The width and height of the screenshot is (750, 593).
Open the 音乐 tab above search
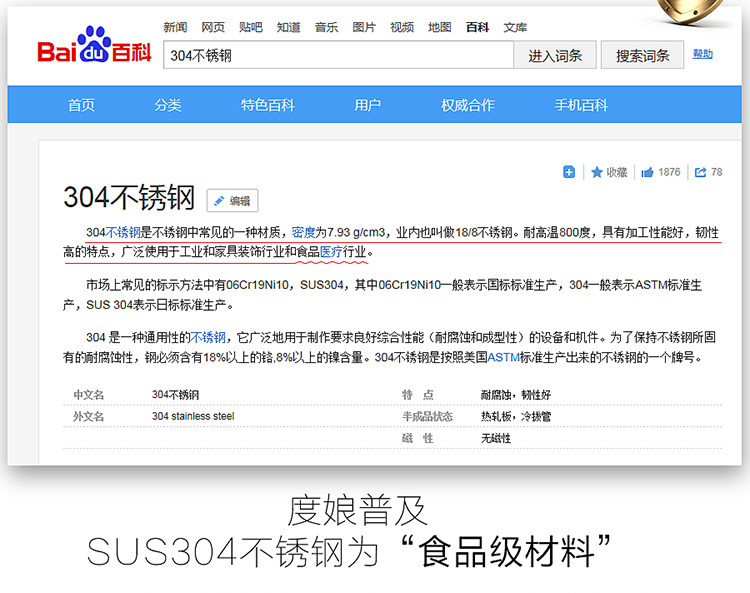pos(326,27)
